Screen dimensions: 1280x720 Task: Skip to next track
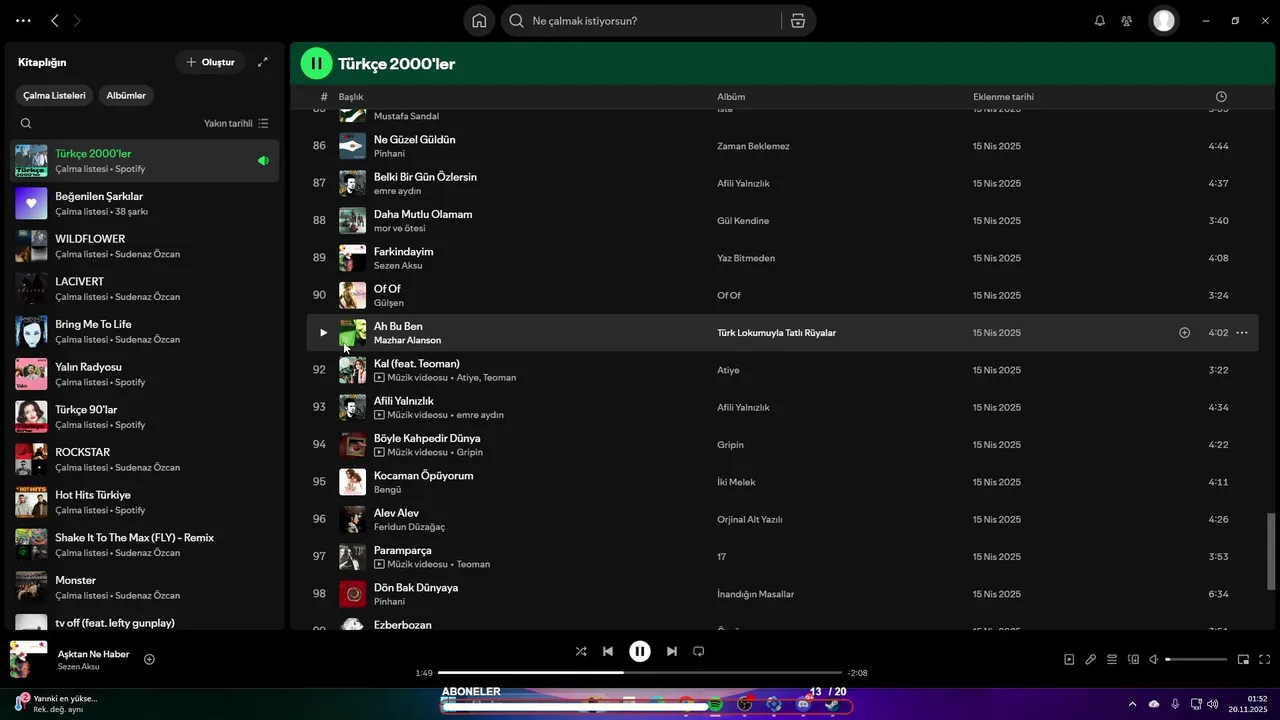(672, 651)
